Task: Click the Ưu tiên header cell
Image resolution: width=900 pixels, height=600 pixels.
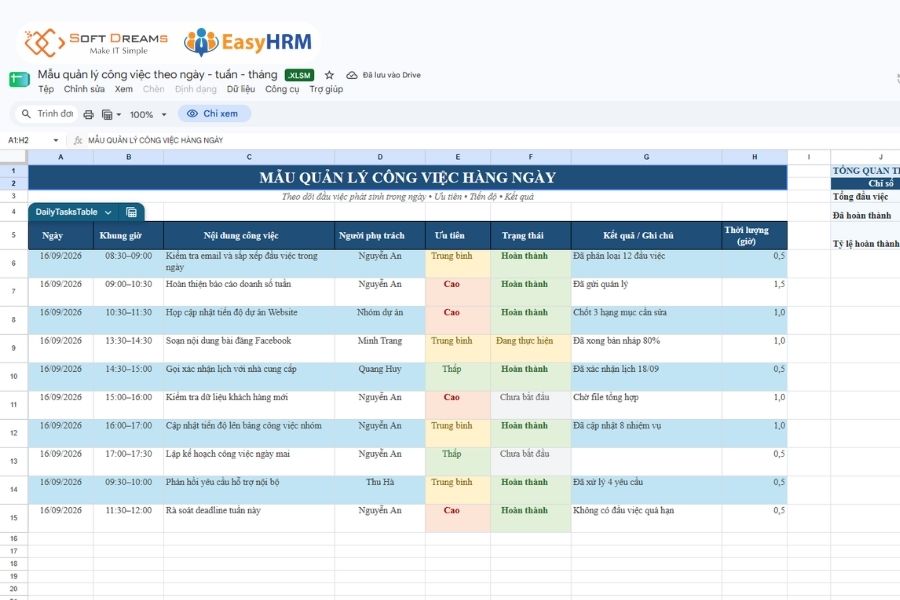Action: tap(458, 235)
